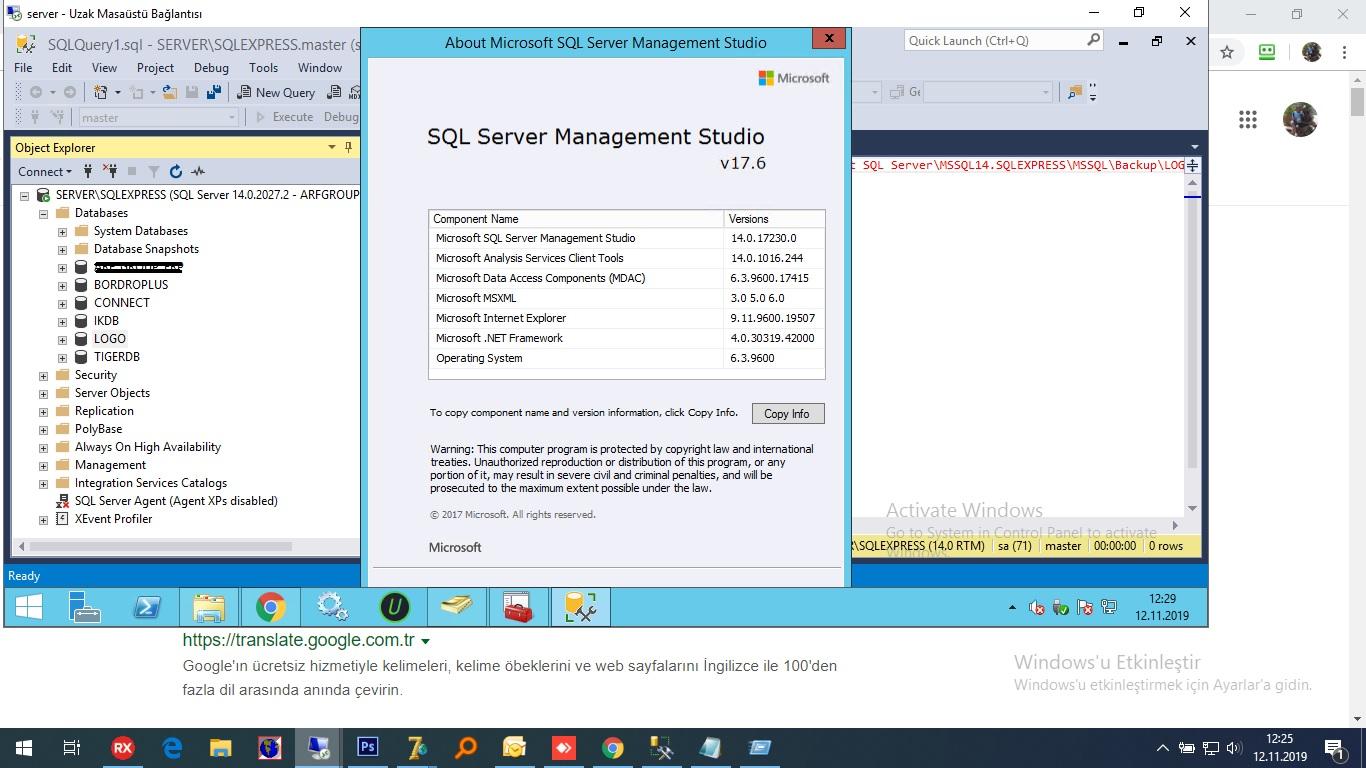Select the Integration Services Catalogs node
The height and width of the screenshot is (768, 1366).
point(151,483)
